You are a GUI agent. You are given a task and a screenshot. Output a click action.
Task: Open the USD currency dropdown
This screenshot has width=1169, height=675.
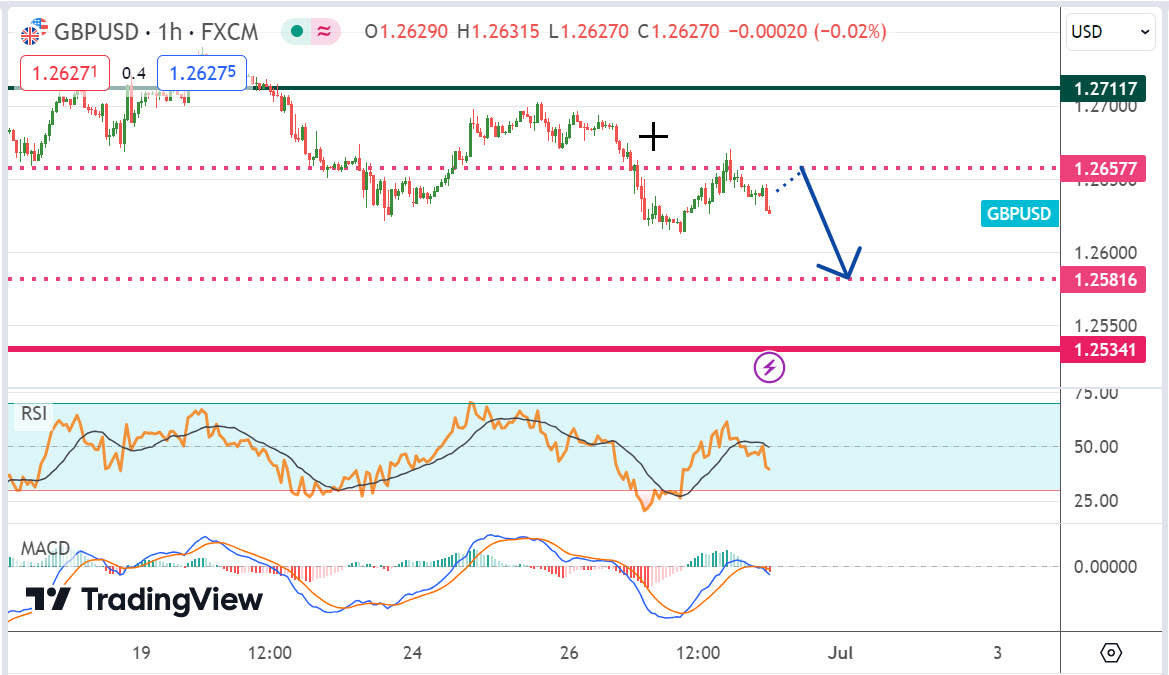1111,32
